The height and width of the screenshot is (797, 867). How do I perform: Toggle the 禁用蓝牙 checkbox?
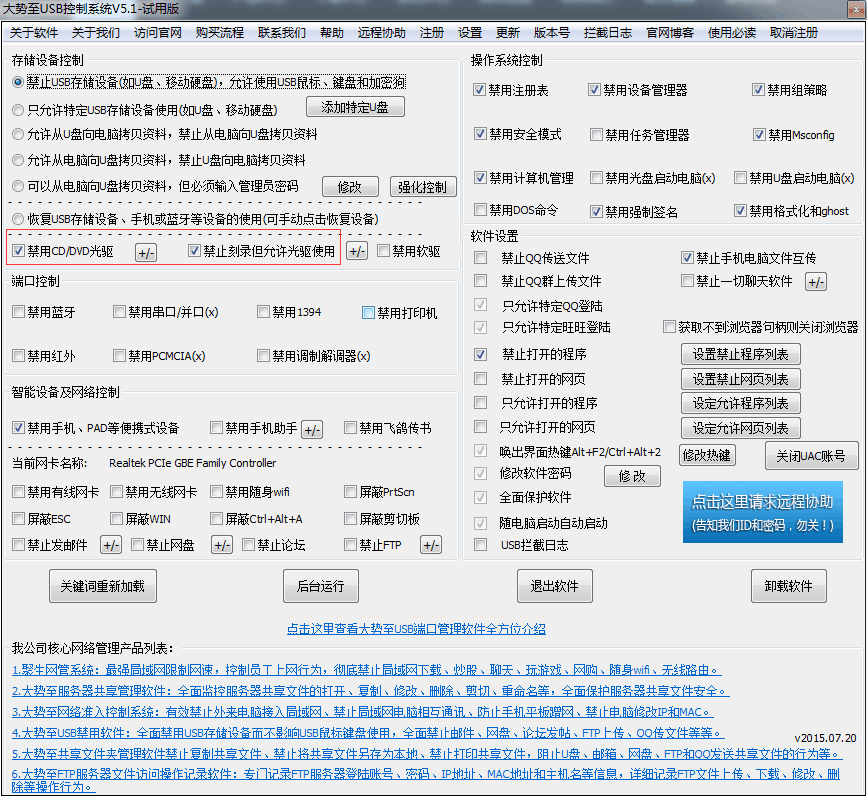pos(18,310)
